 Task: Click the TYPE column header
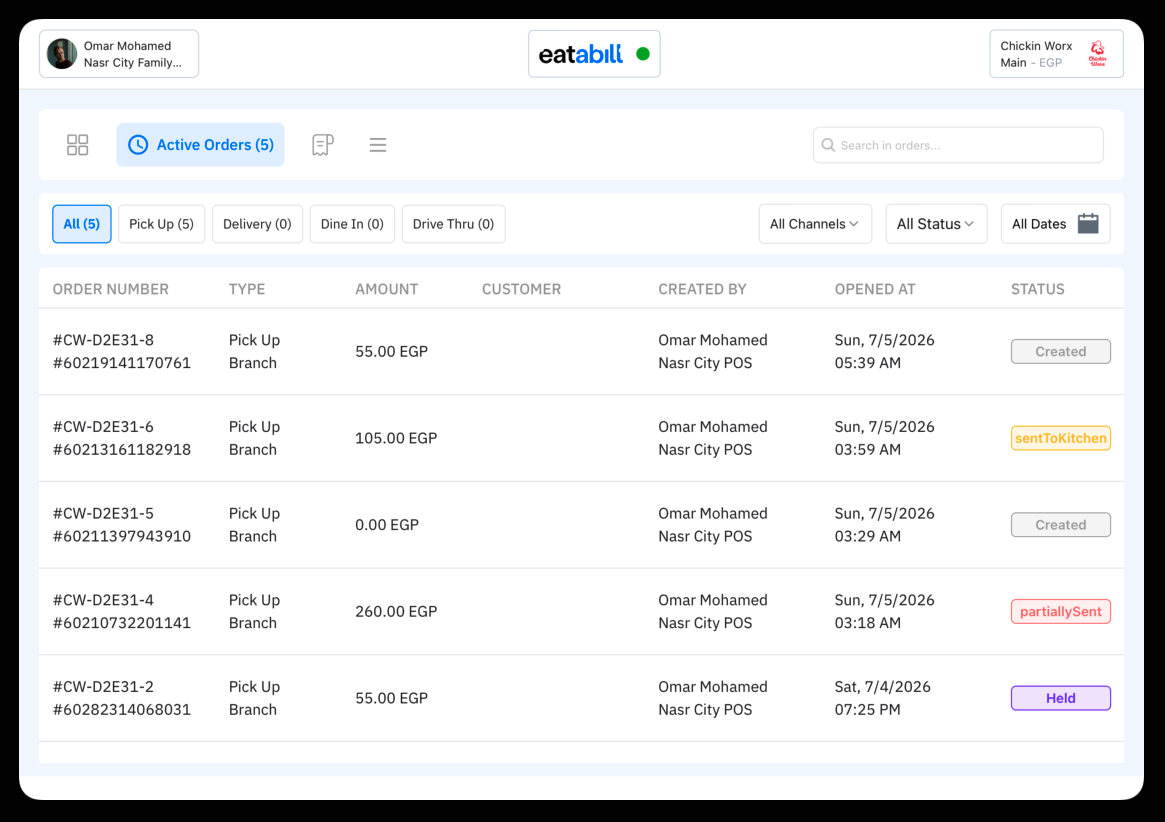pos(247,289)
